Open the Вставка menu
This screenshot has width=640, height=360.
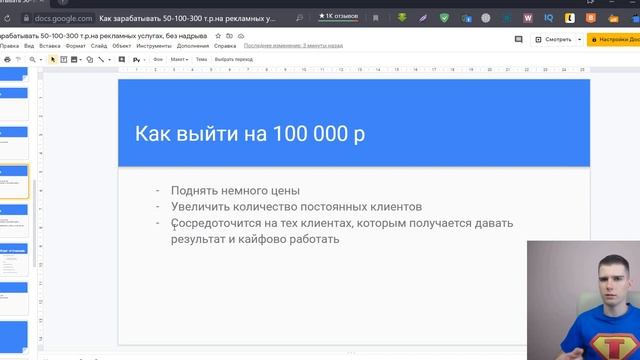click(50, 46)
